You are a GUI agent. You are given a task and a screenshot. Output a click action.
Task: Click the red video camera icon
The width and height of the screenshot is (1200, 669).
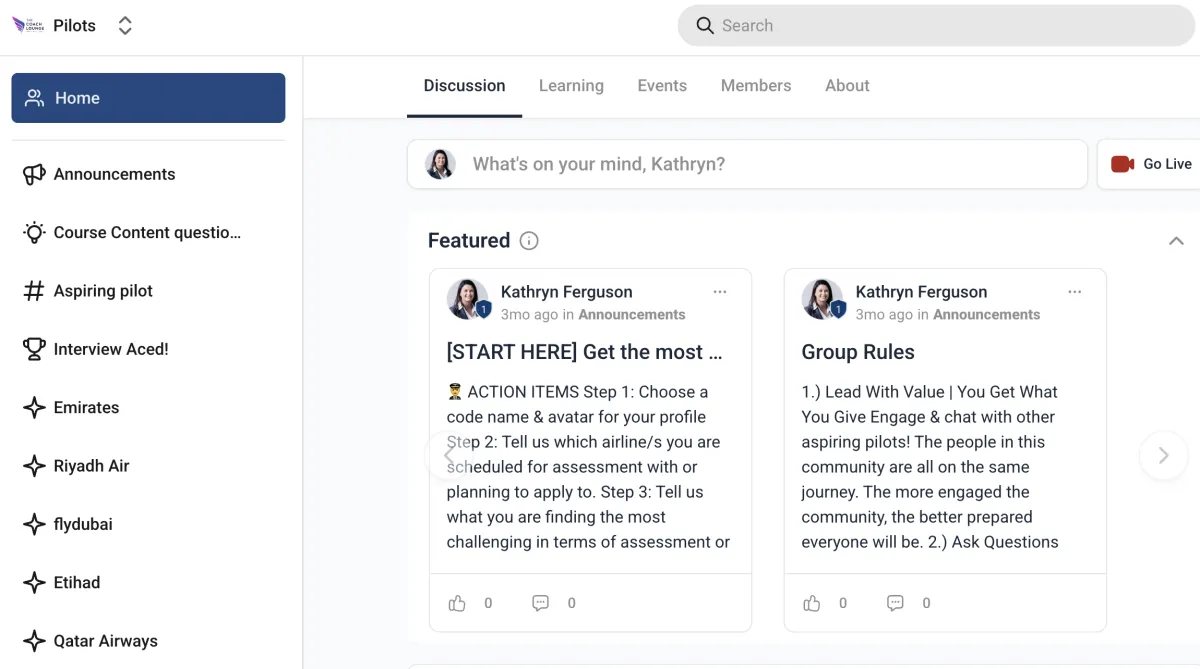click(1122, 164)
